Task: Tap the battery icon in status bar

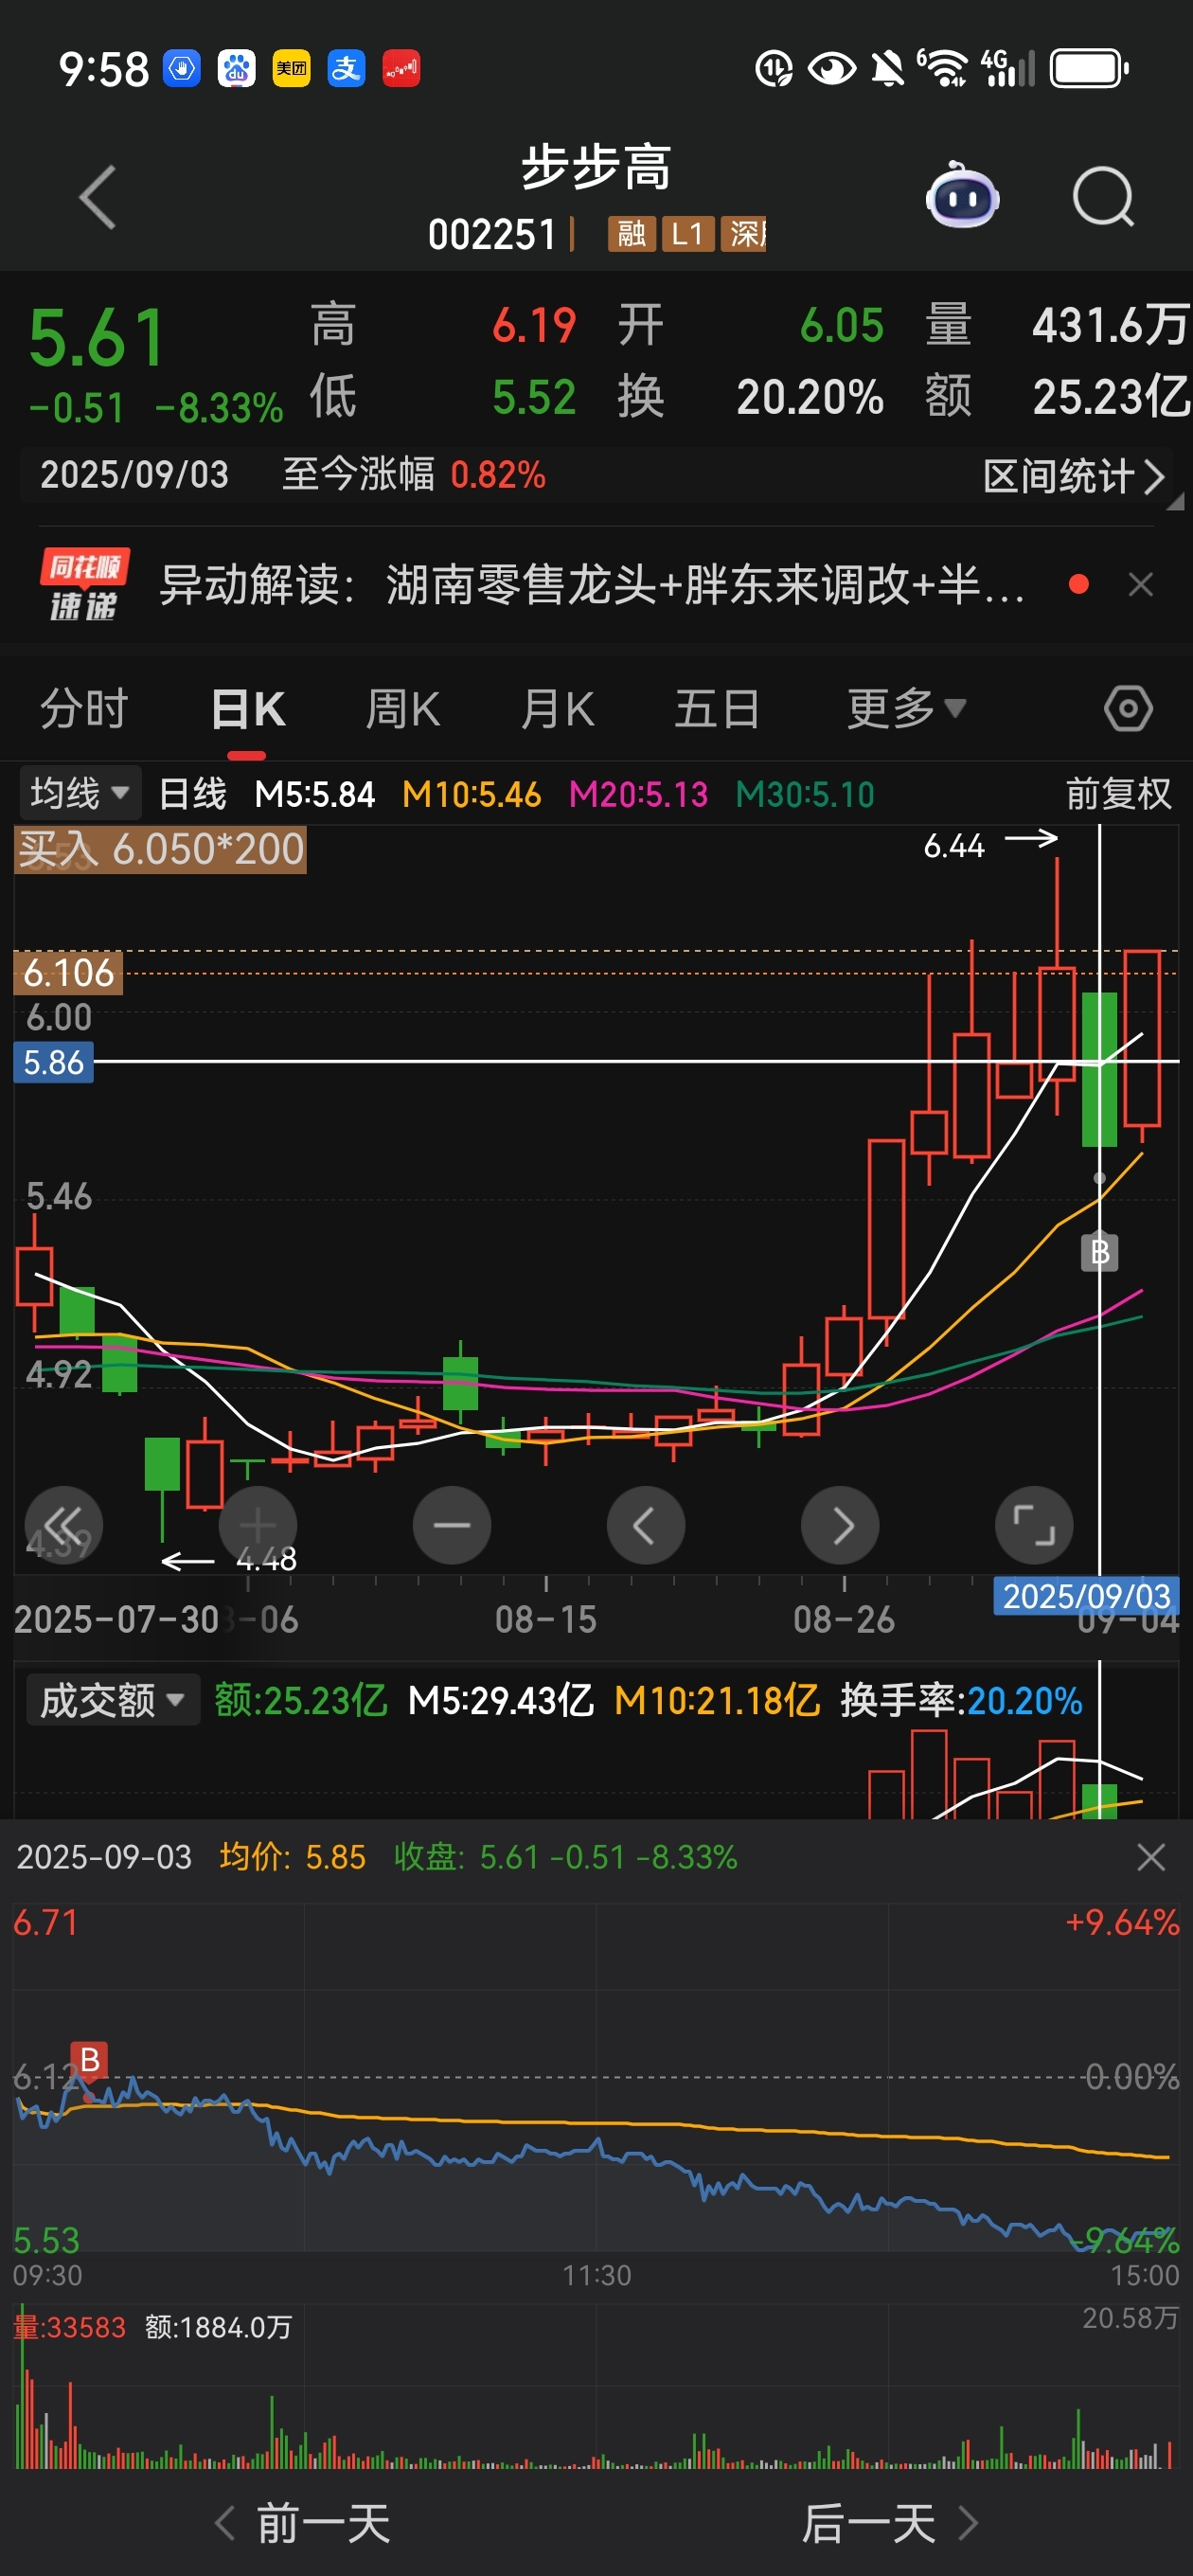Action: pyautogui.click(x=1089, y=69)
